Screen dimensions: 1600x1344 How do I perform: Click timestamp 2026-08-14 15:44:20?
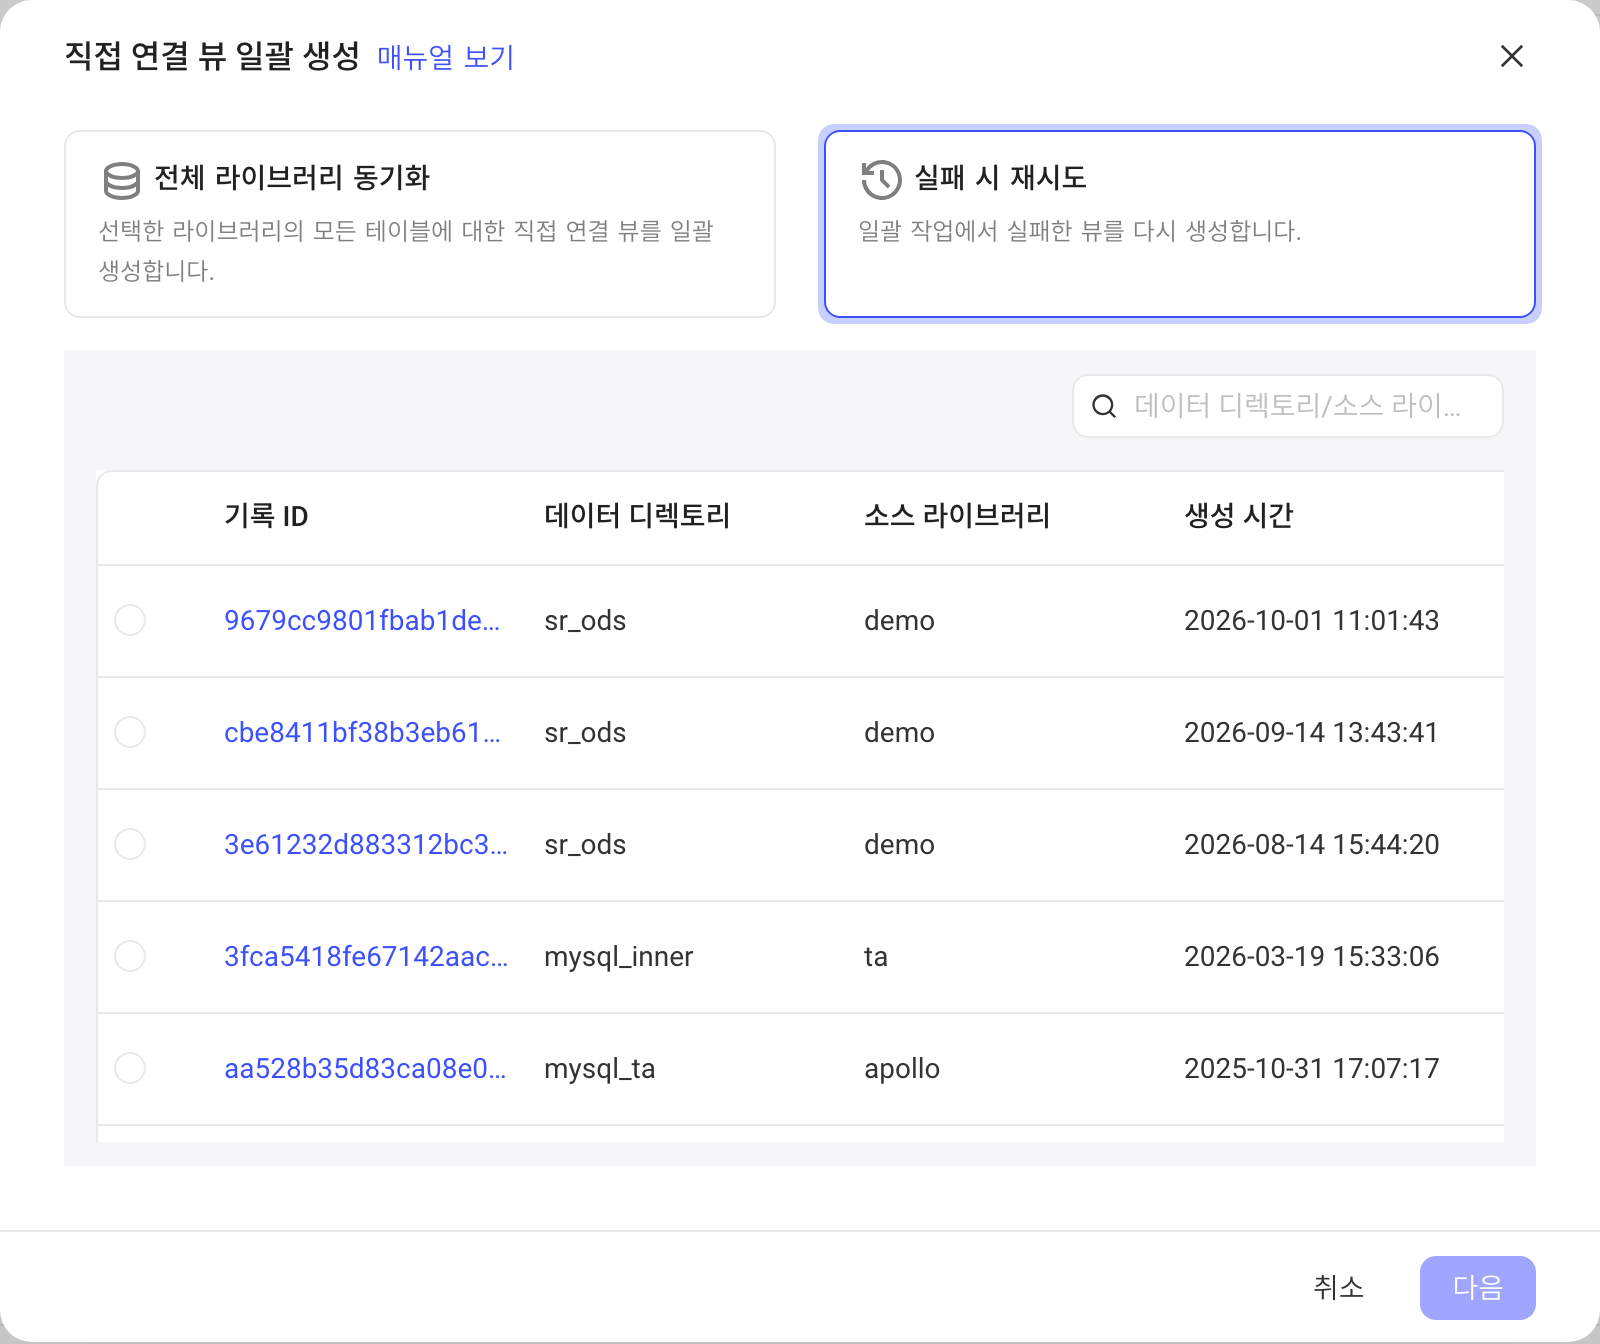pos(1311,844)
